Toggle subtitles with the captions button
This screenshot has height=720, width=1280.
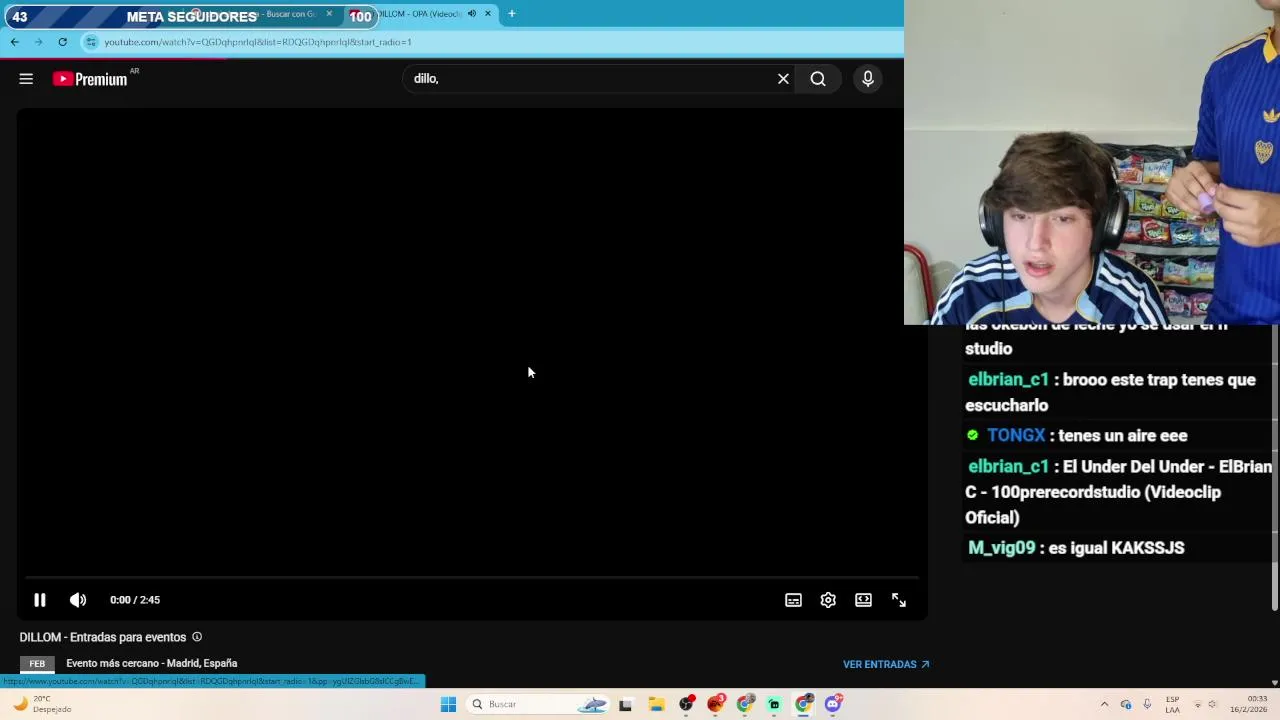point(793,600)
